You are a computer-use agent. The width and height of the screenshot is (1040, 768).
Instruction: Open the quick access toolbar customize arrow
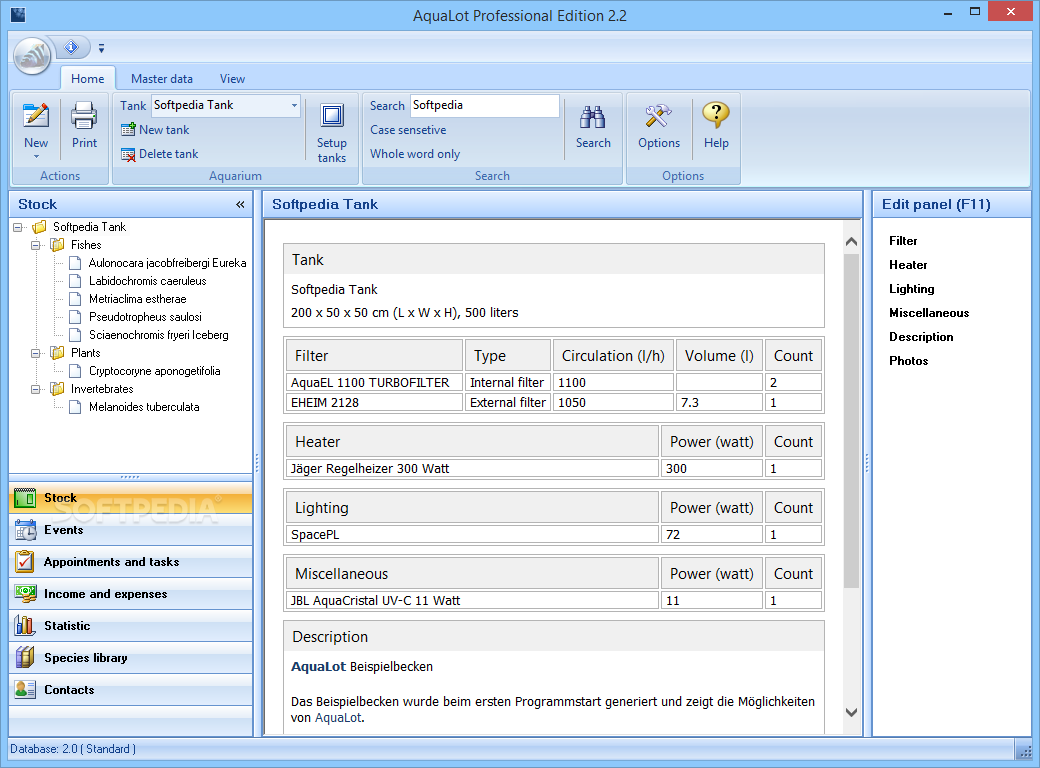pos(101,48)
